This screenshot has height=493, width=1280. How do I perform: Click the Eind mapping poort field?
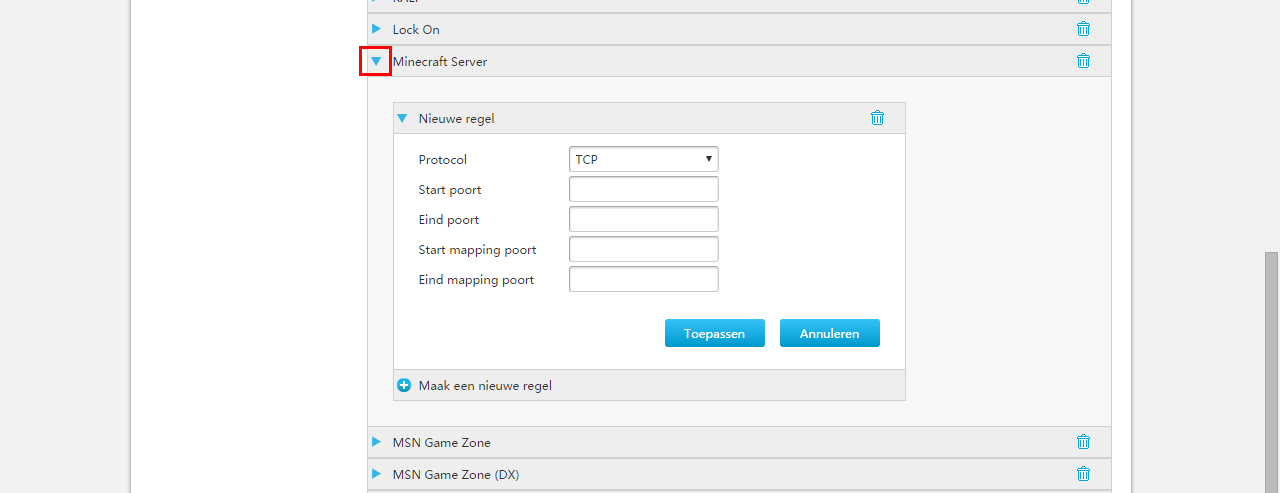coord(643,279)
